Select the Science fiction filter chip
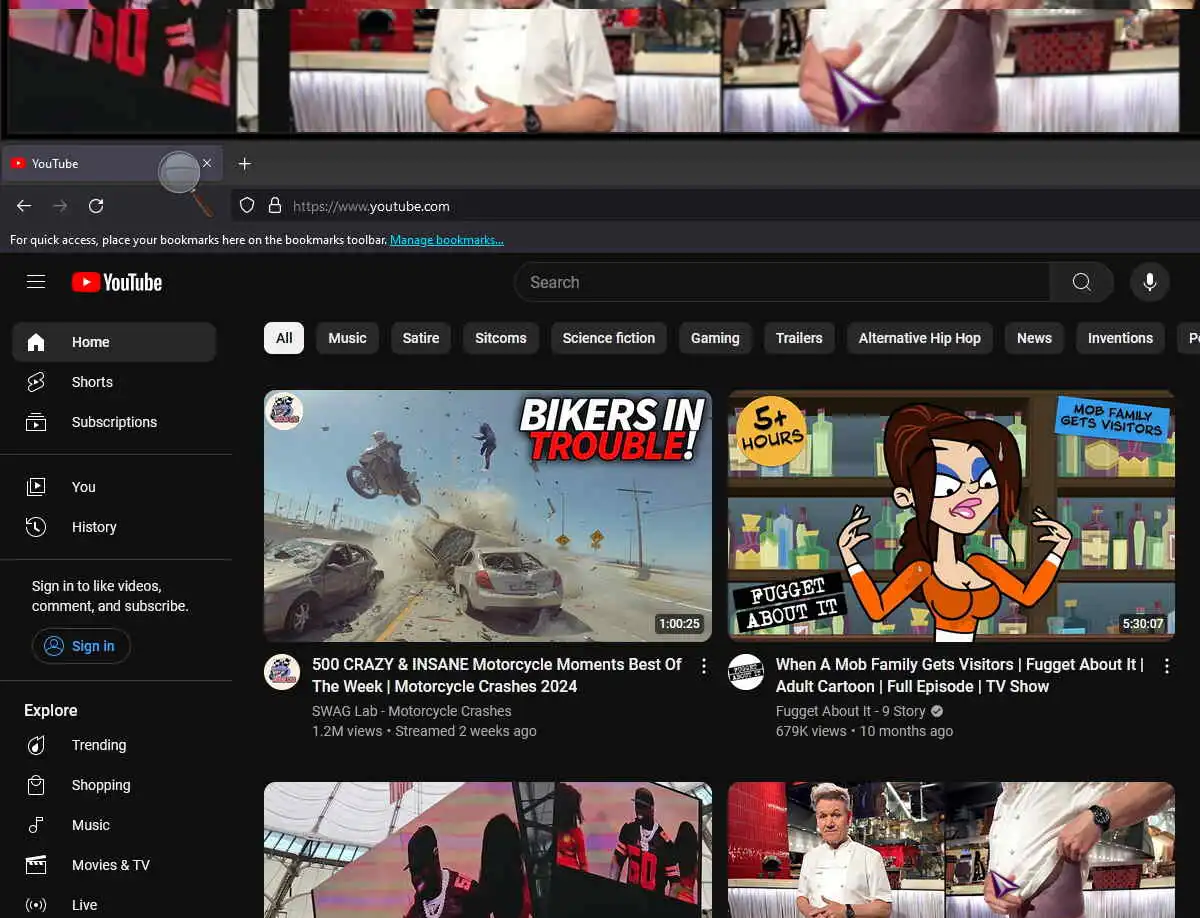 pos(609,338)
